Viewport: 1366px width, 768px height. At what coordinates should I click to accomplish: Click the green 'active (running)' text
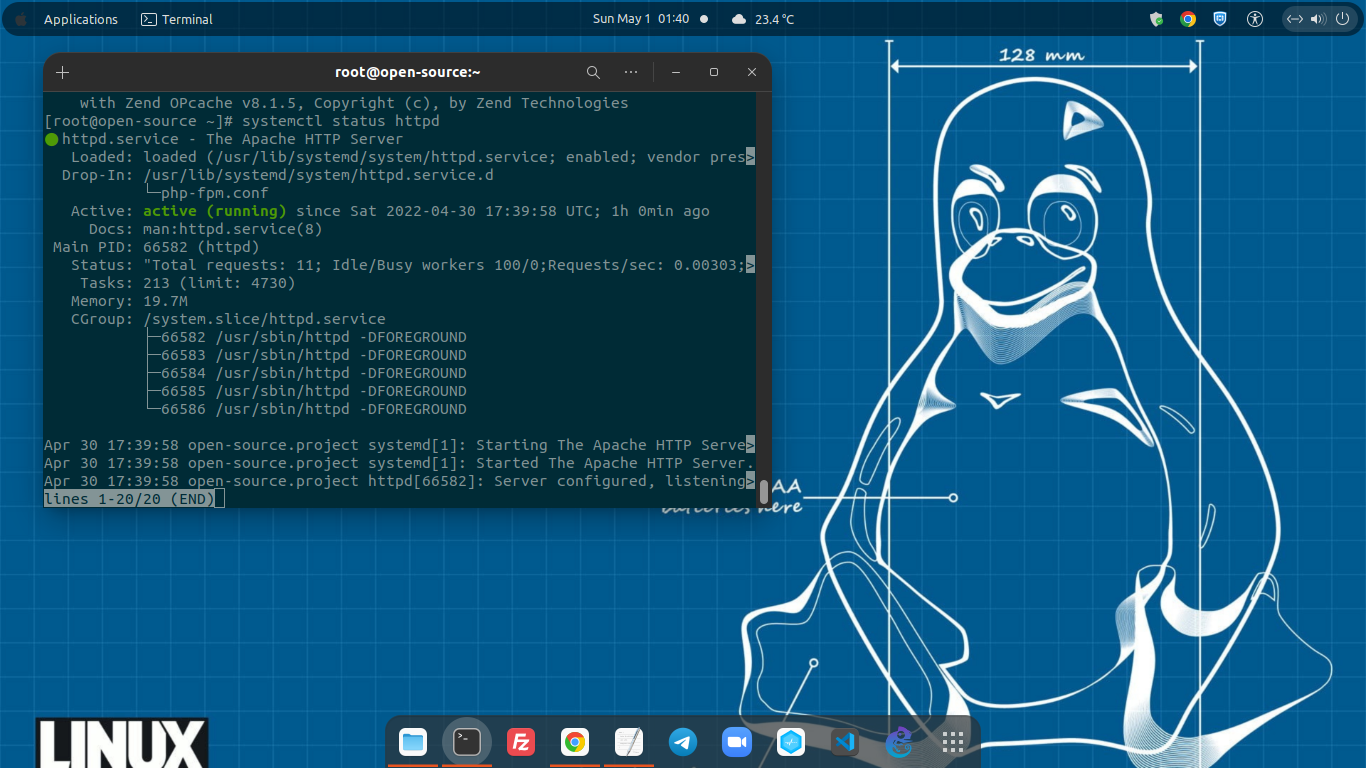tap(215, 211)
